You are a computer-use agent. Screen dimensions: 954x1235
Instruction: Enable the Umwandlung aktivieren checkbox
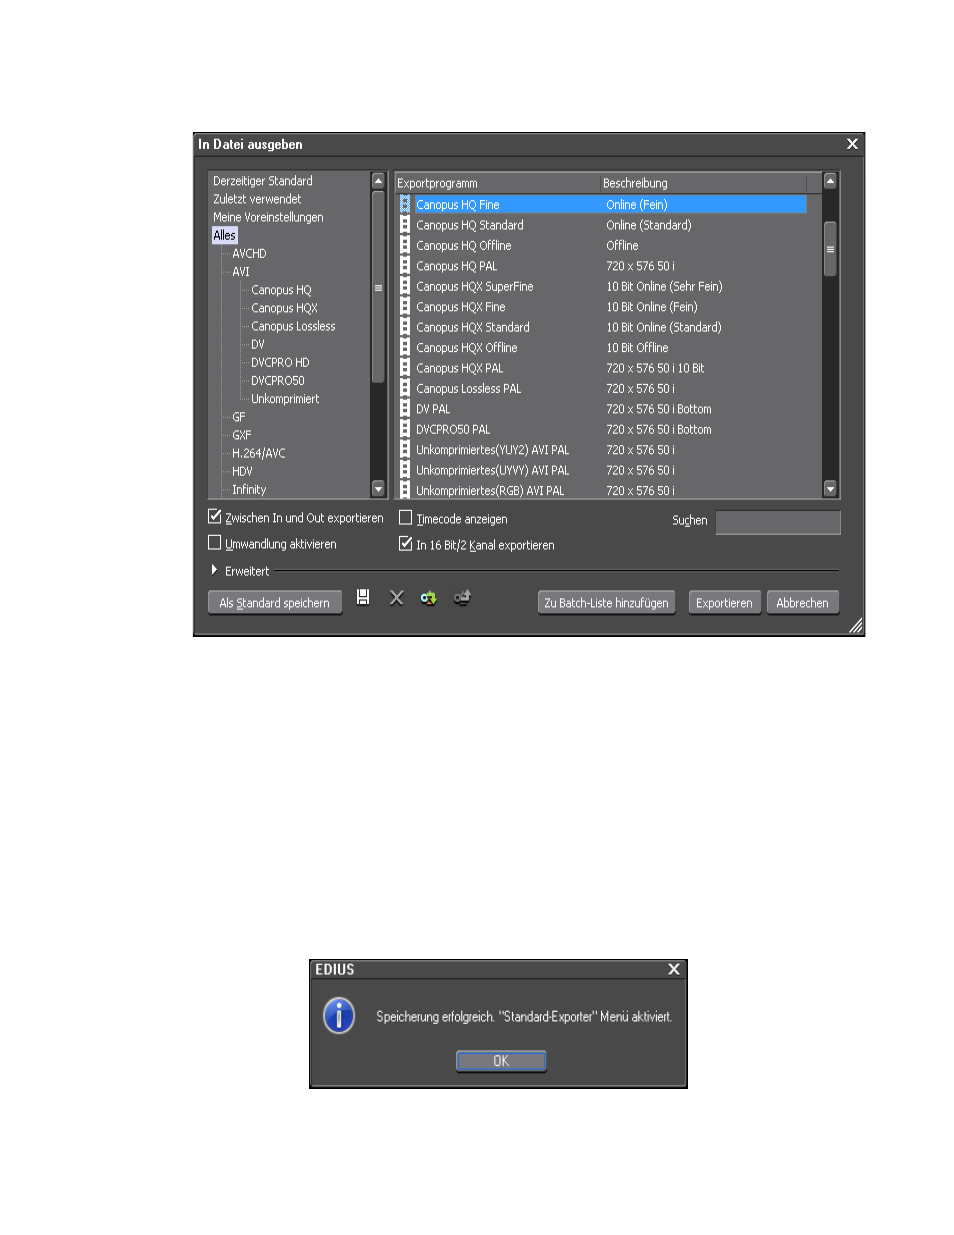click(x=214, y=543)
